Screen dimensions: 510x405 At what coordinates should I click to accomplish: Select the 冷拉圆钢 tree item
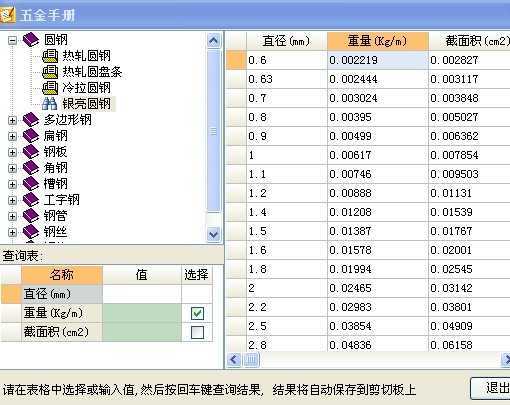86,88
